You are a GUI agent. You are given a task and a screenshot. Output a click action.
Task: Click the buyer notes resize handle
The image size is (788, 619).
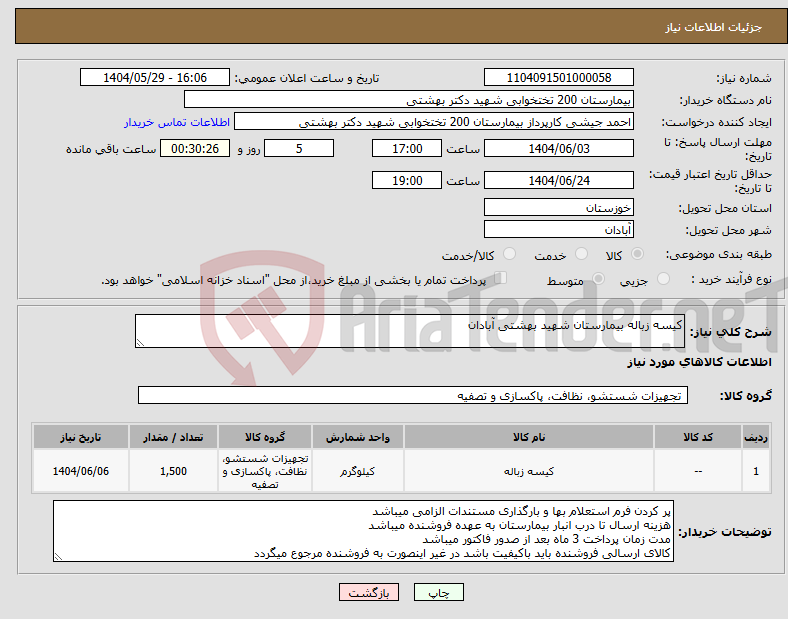58,557
